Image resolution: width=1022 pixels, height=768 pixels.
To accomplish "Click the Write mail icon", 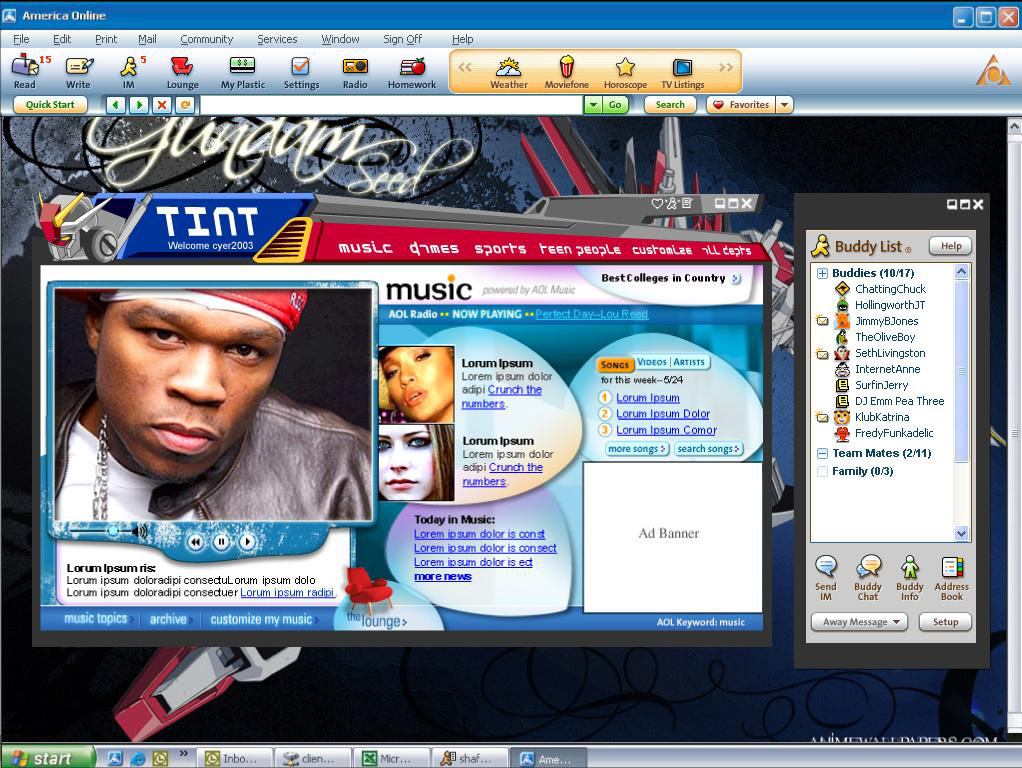I will [x=78, y=71].
